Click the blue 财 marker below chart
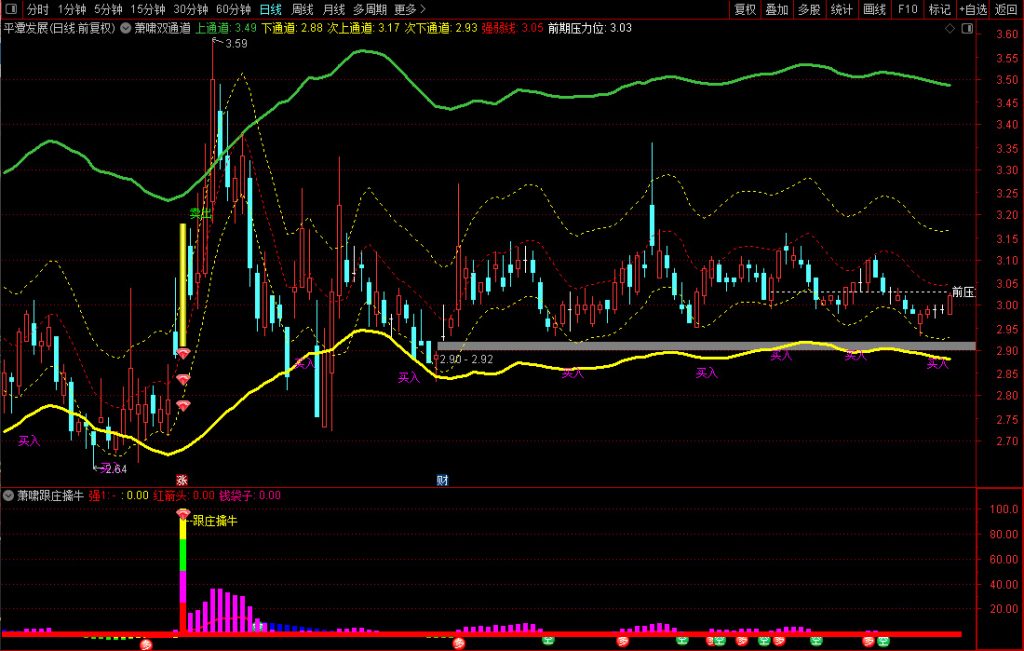1024x651 pixels. pos(442,479)
